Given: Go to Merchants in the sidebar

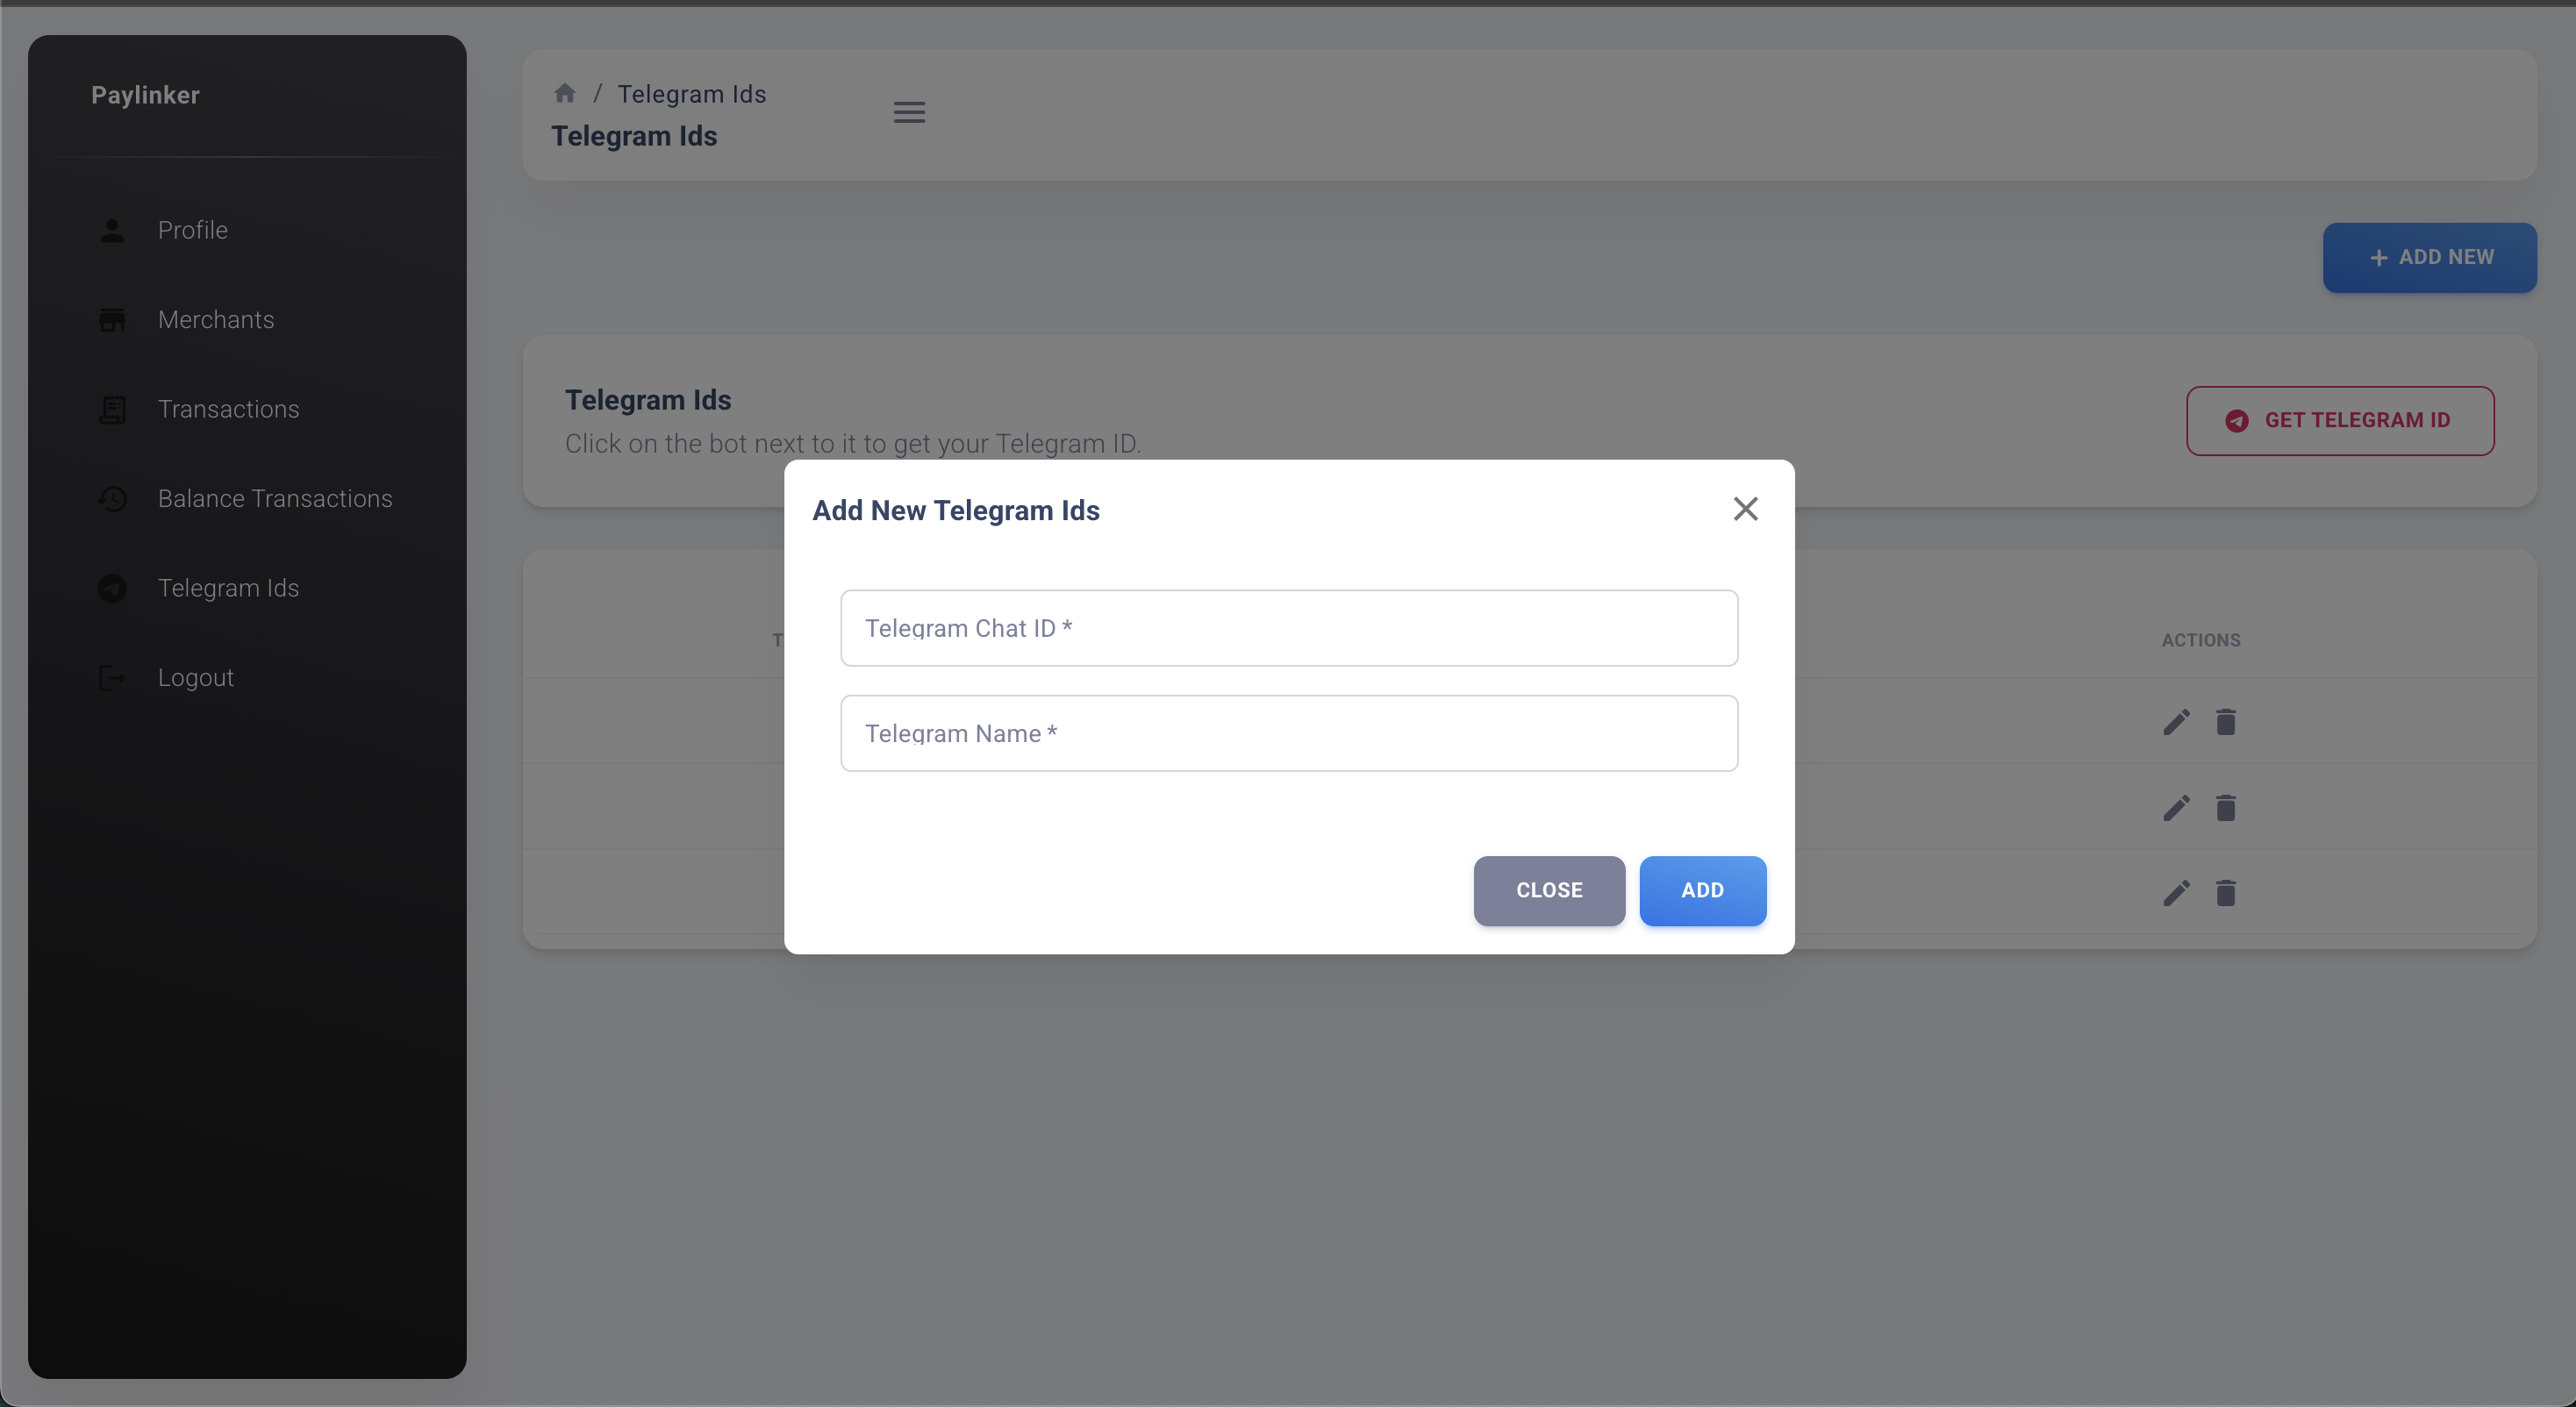Looking at the screenshot, I should point(247,320).
